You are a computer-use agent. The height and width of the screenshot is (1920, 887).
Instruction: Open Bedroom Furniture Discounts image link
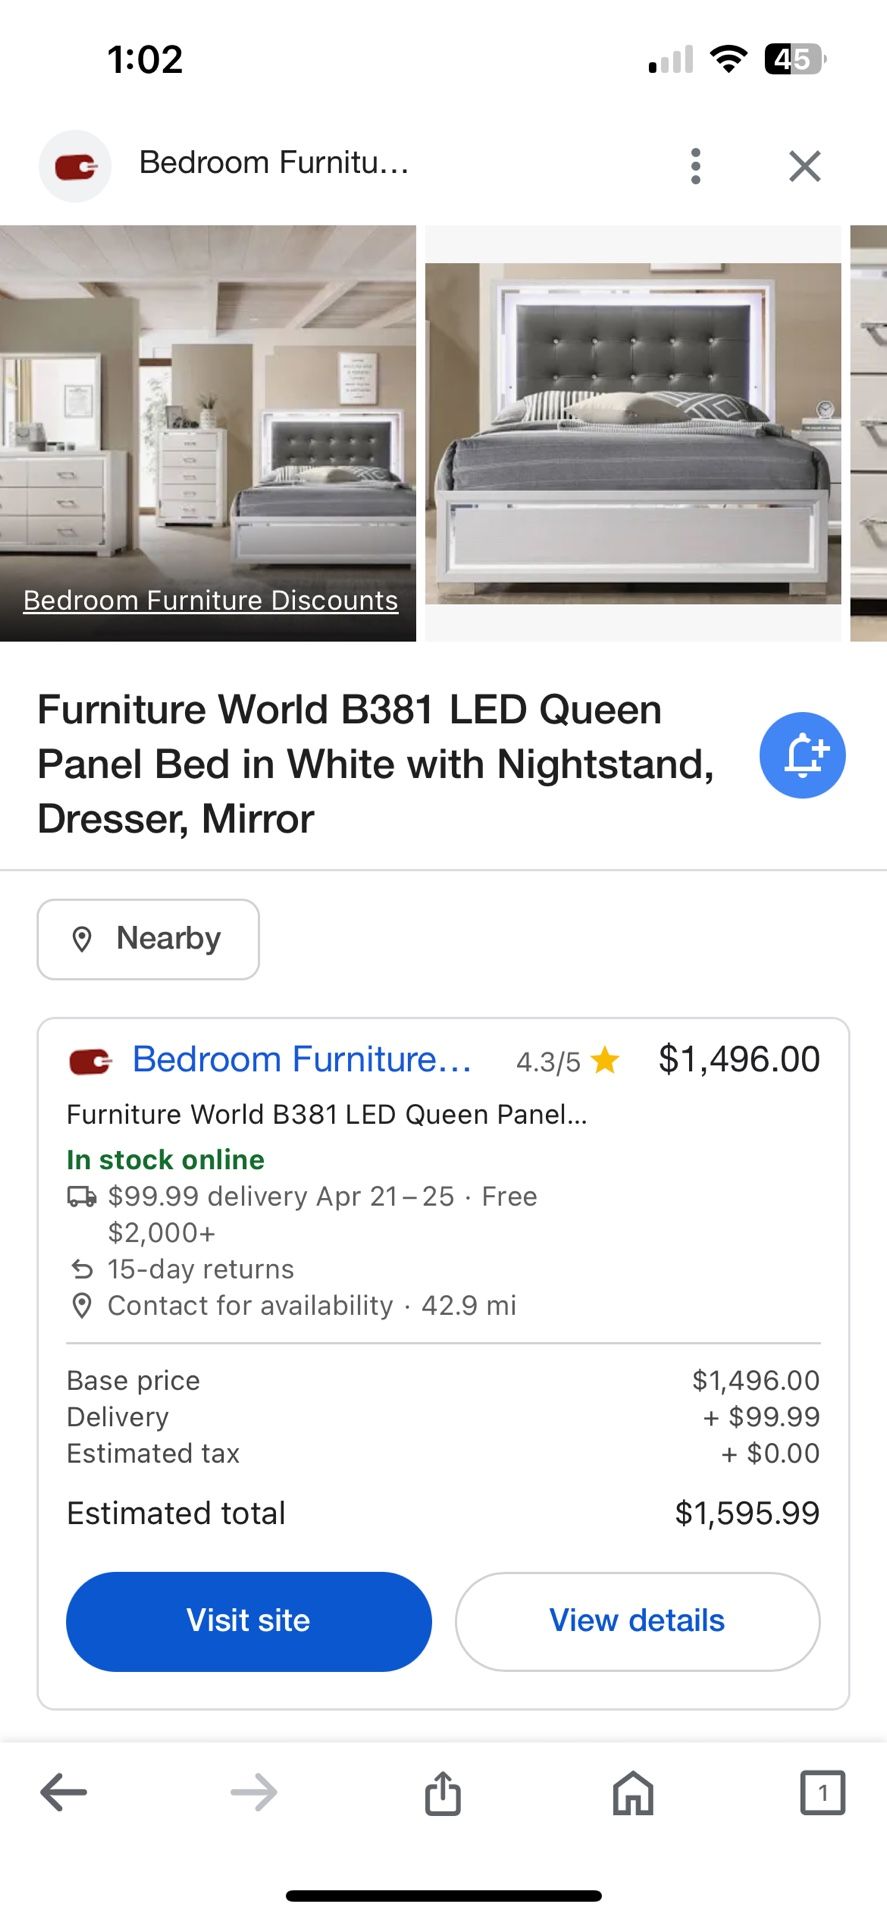click(x=210, y=600)
